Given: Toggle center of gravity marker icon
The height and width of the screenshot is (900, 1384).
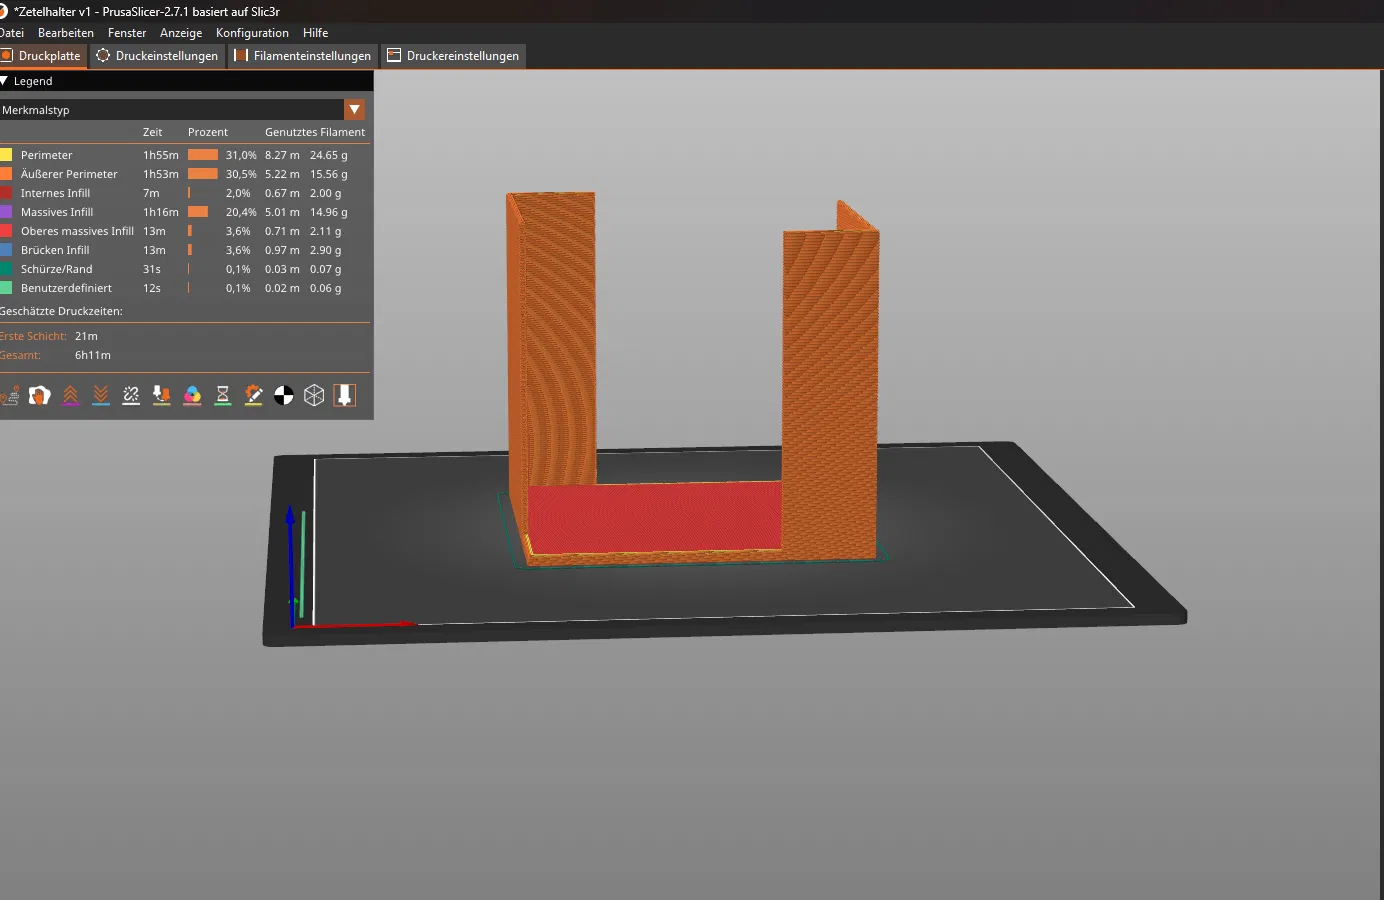Looking at the screenshot, I should pos(284,396).
